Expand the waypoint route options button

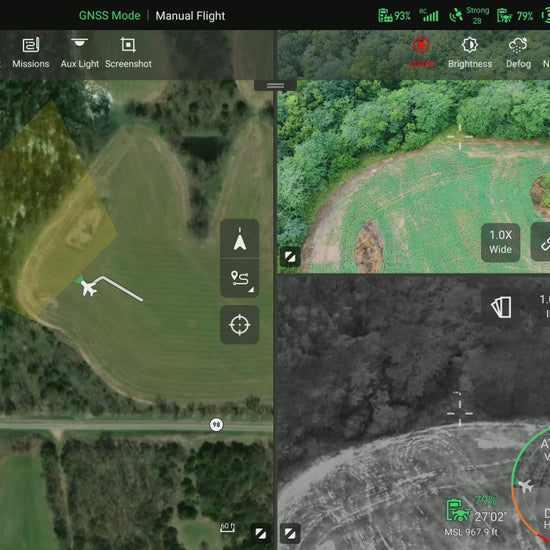pyautogui.click(x=240, y=279)
